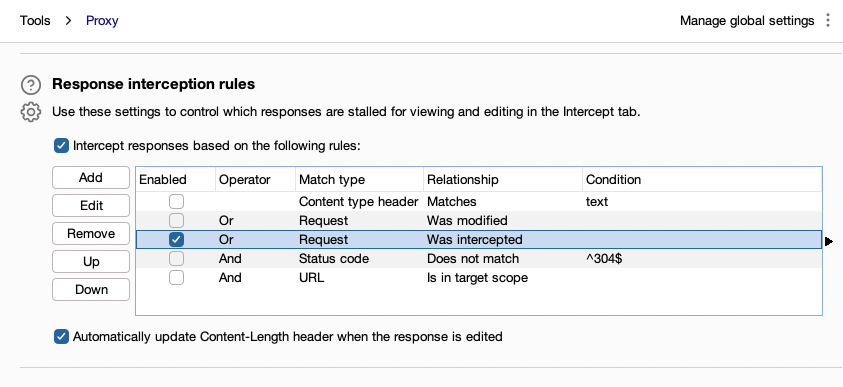The height and width of the screenshot is (387, 843).
Task: Enable the Content type header rule
Action: click(x=176, y=202)
